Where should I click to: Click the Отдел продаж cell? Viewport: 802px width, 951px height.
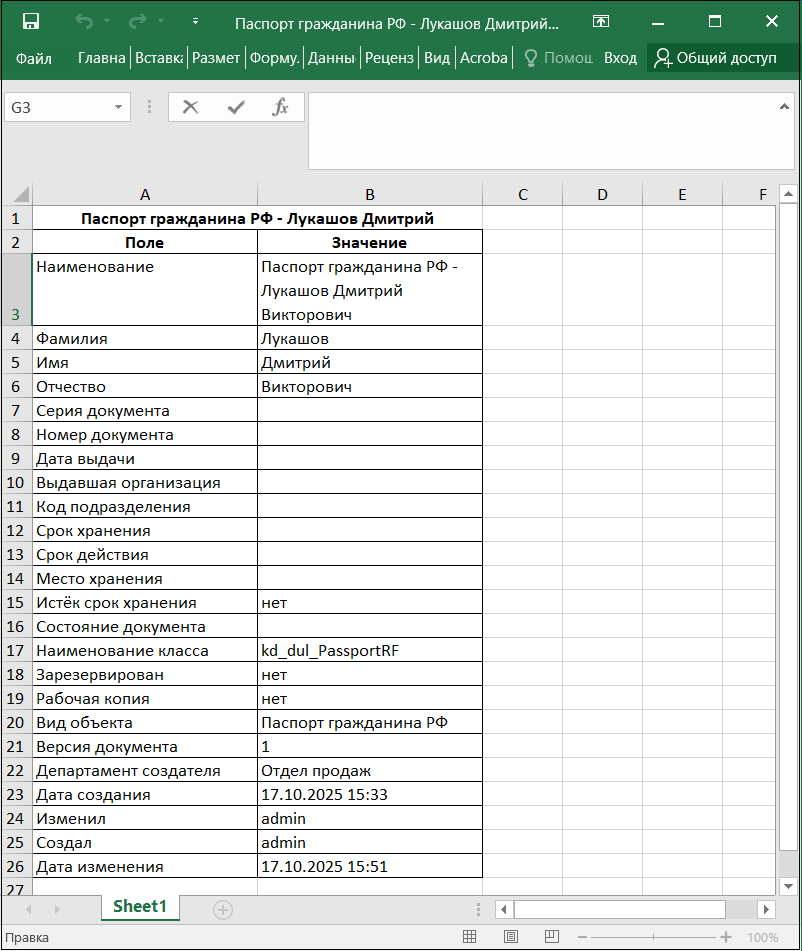370,771
